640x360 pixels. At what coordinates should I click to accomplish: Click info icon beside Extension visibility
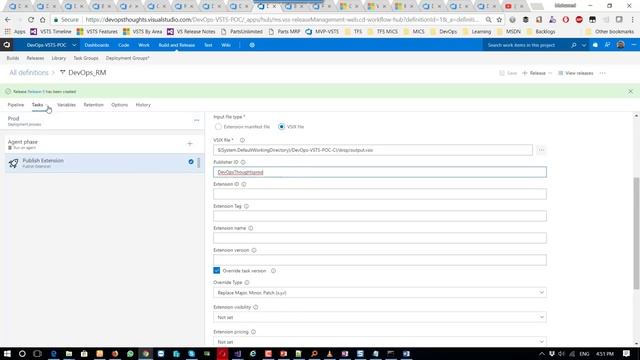pyautogui.click(x=256, y=307)
